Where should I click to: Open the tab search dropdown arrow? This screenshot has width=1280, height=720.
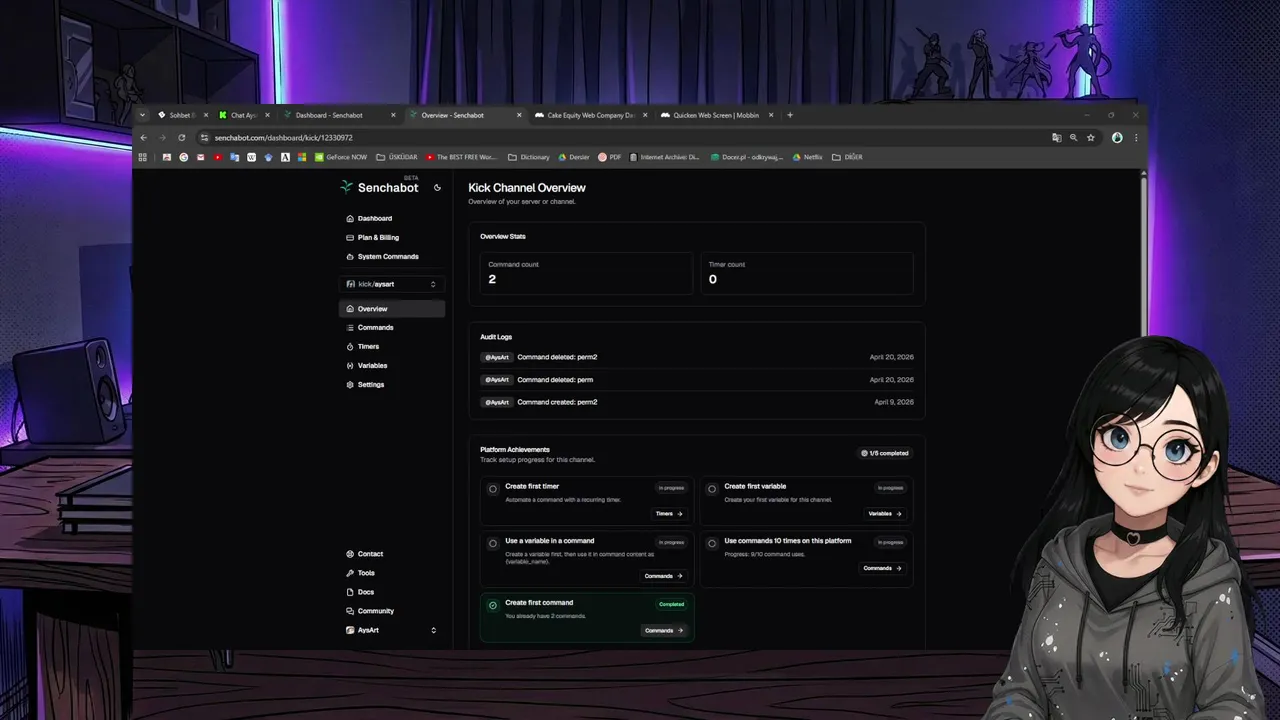click(x=143, y=115)
